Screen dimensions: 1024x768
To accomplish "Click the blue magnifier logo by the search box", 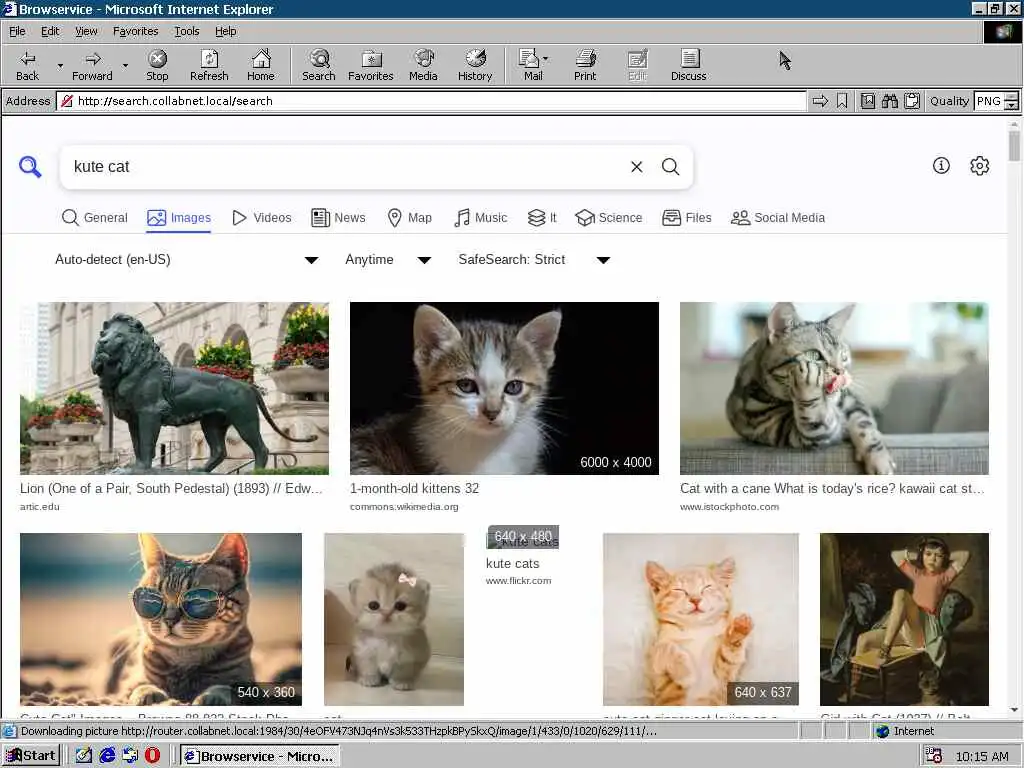I will coord(30,167).
